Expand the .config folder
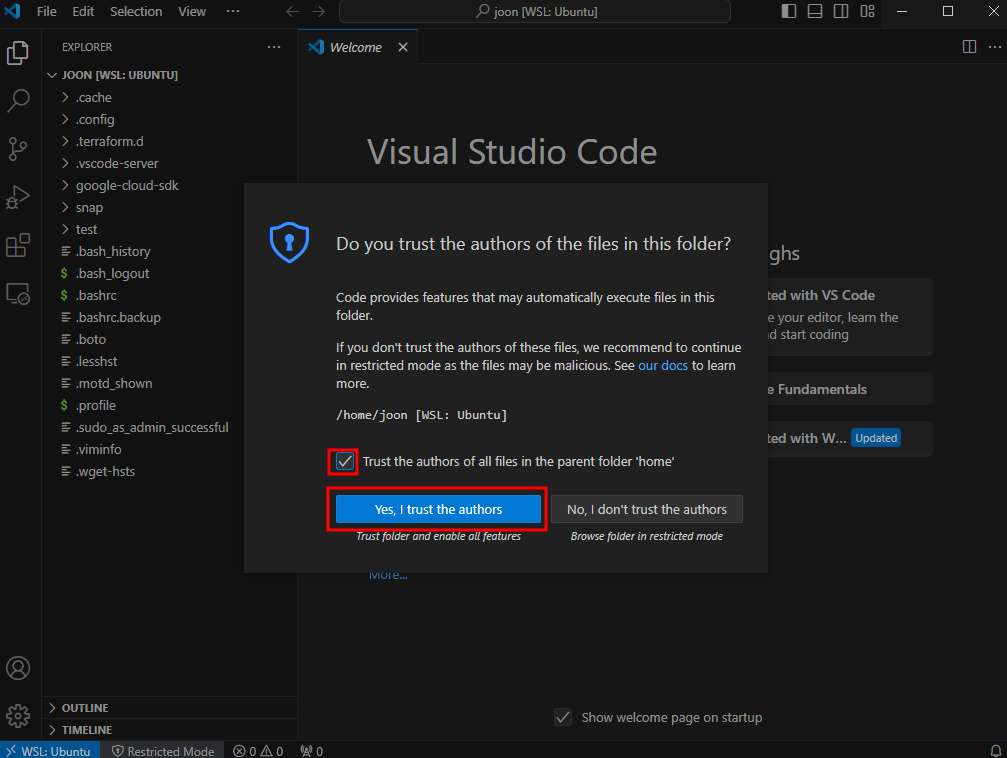The height and width of the screenshot is (758, 1007). [x=170, y=119]
